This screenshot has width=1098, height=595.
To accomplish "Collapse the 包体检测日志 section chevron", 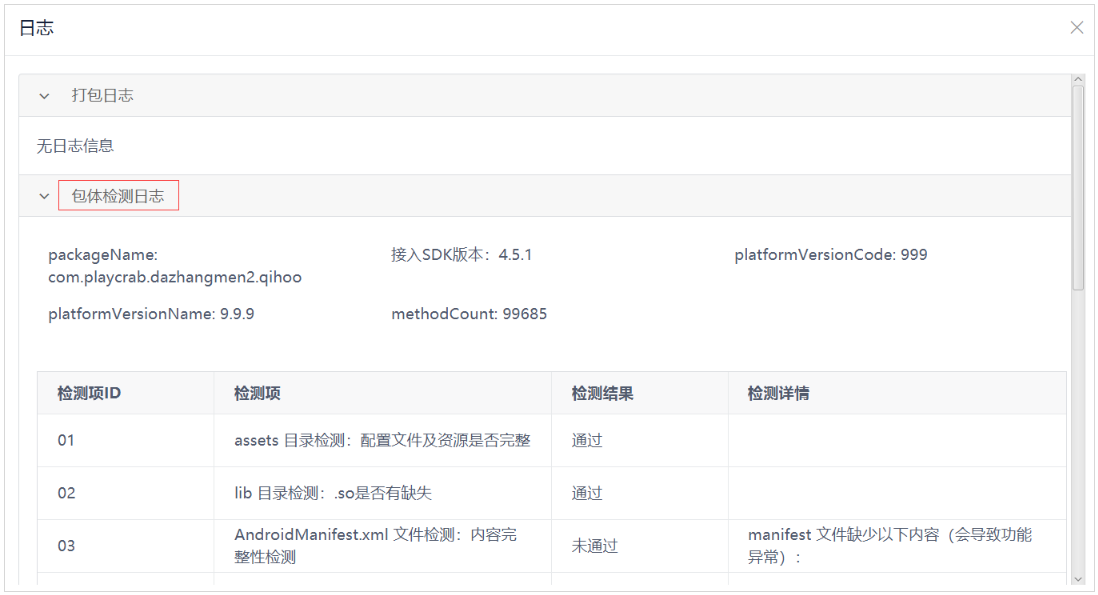I will click(44, 196).
